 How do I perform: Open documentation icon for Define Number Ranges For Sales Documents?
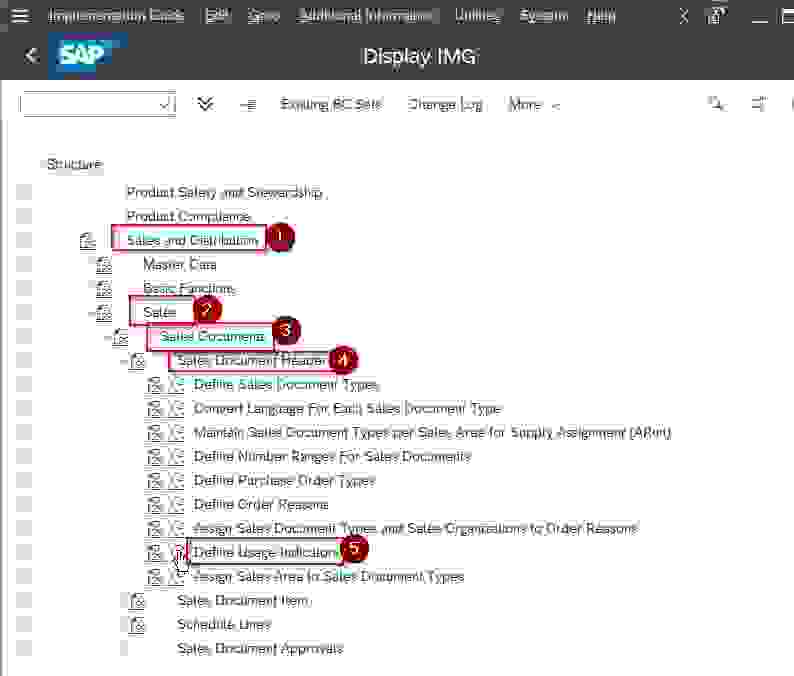(155, 457)
